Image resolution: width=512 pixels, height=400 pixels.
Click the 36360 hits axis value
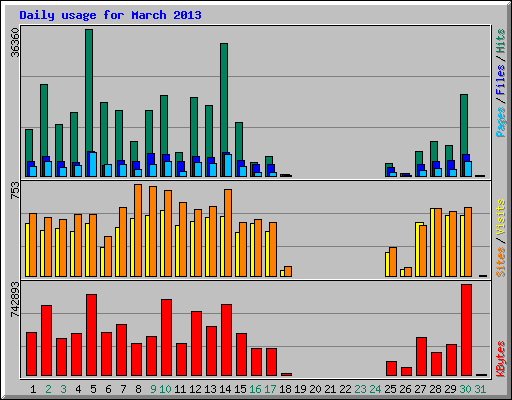[15, 43]
